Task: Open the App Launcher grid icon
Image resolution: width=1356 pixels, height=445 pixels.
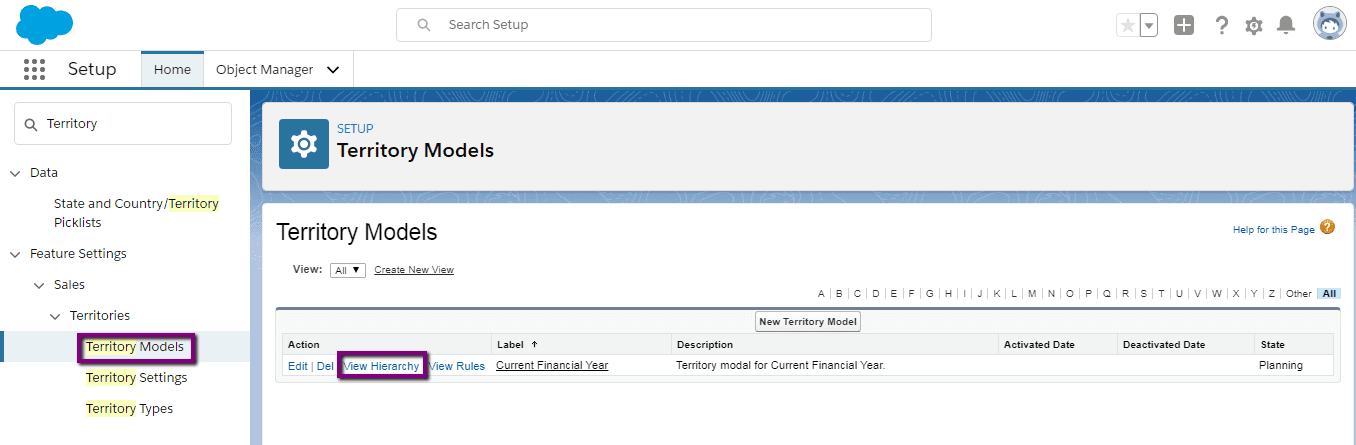Action: point(34,69)
